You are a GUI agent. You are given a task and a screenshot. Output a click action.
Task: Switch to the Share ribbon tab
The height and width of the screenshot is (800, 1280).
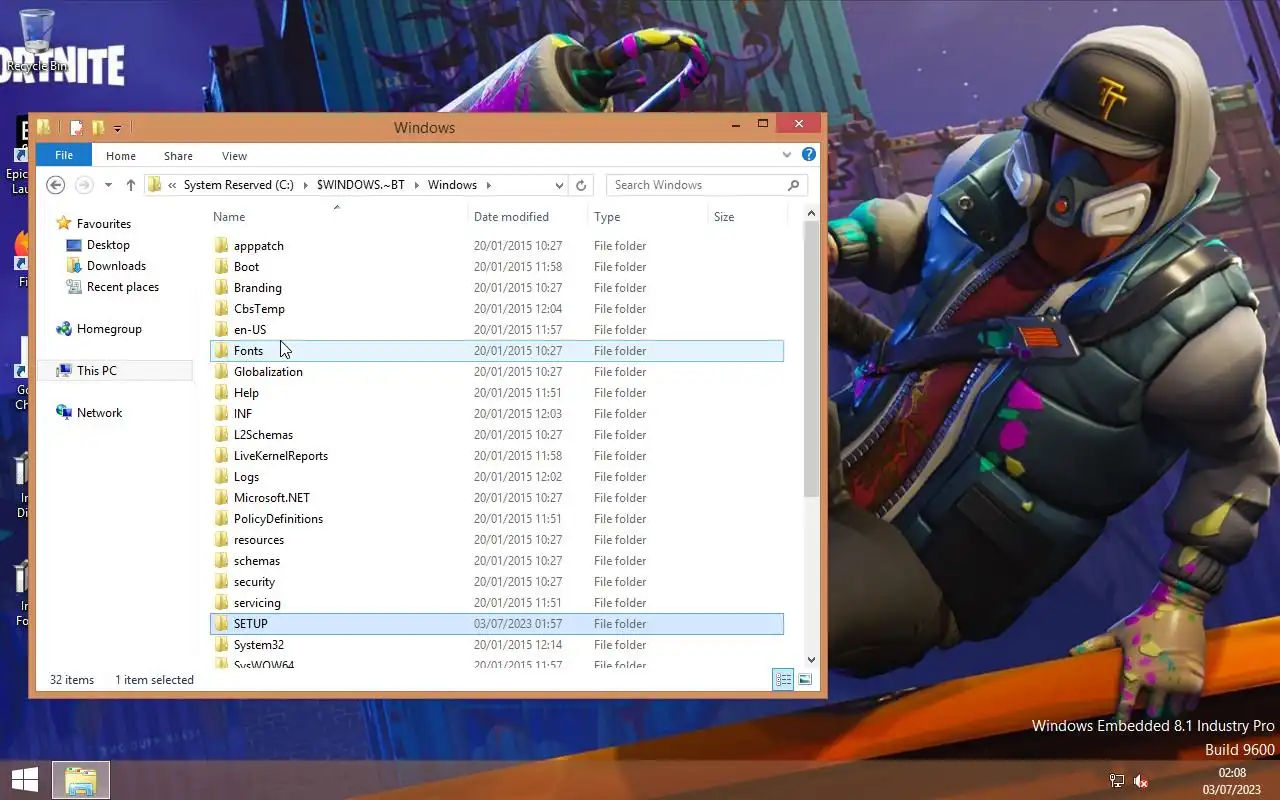tap(178, 156)
